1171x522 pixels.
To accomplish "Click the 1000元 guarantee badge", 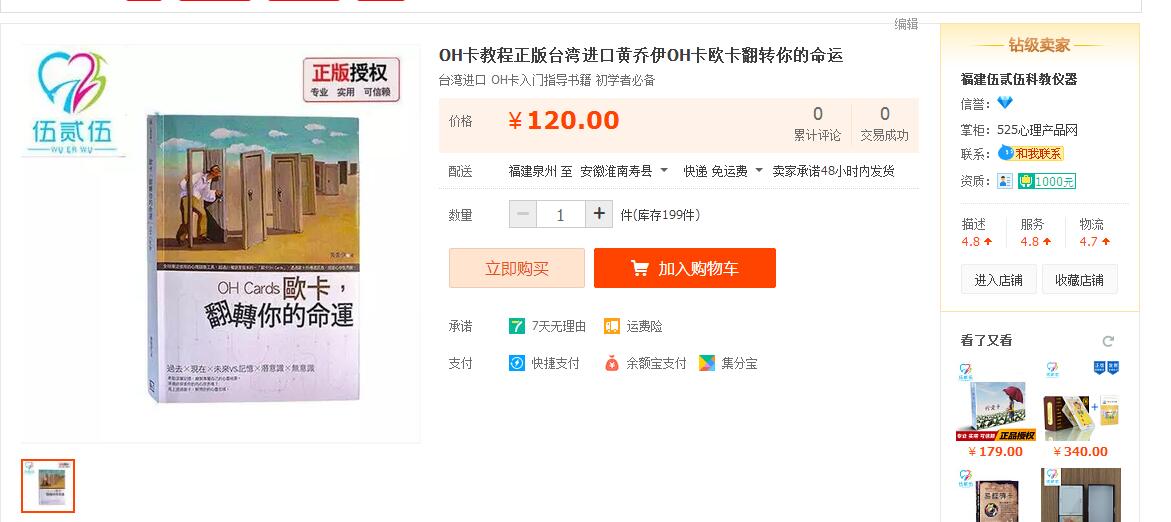I will 1046,181.
